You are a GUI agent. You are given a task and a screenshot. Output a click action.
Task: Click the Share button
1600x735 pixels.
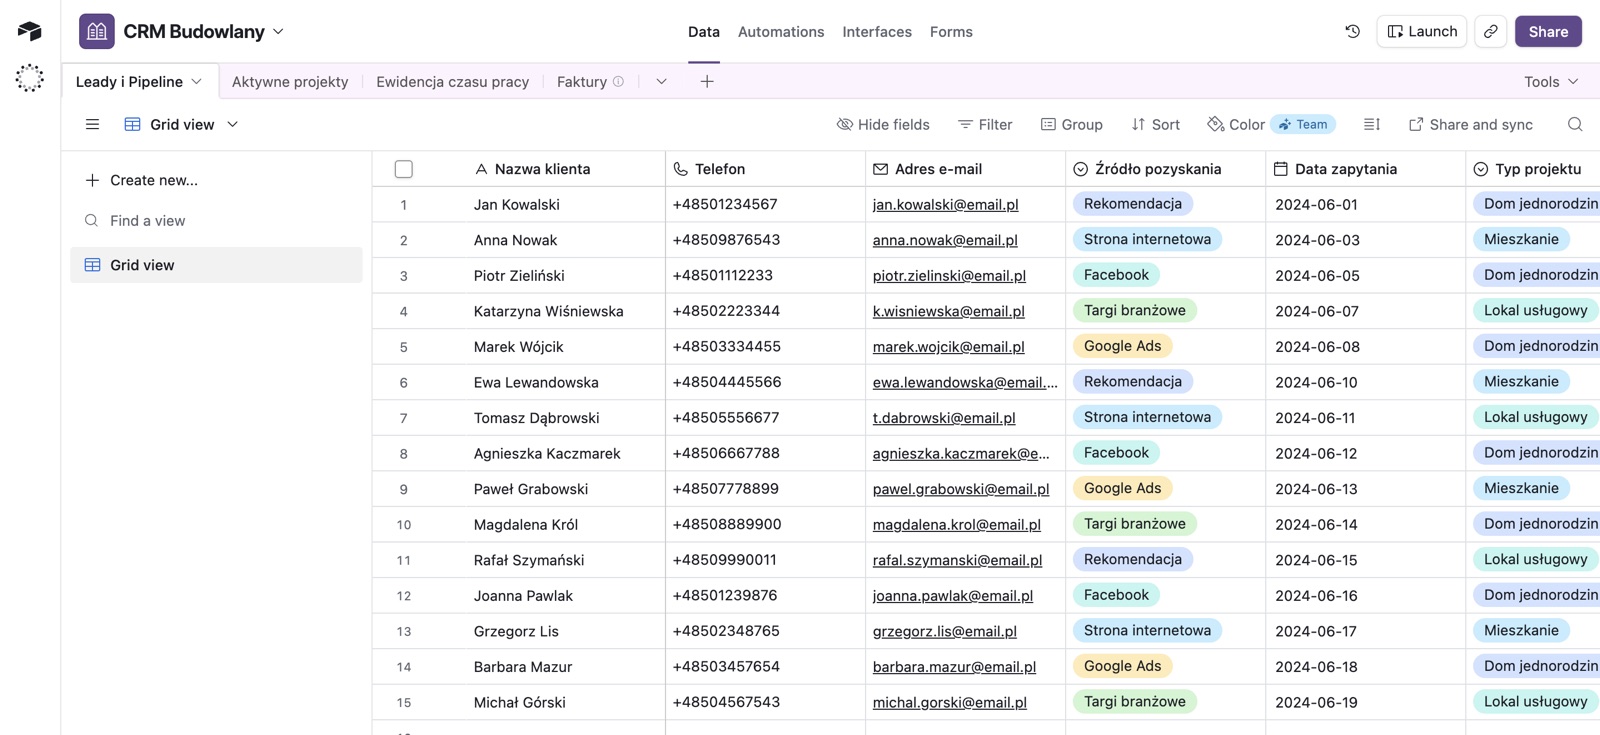[1548, 31]
